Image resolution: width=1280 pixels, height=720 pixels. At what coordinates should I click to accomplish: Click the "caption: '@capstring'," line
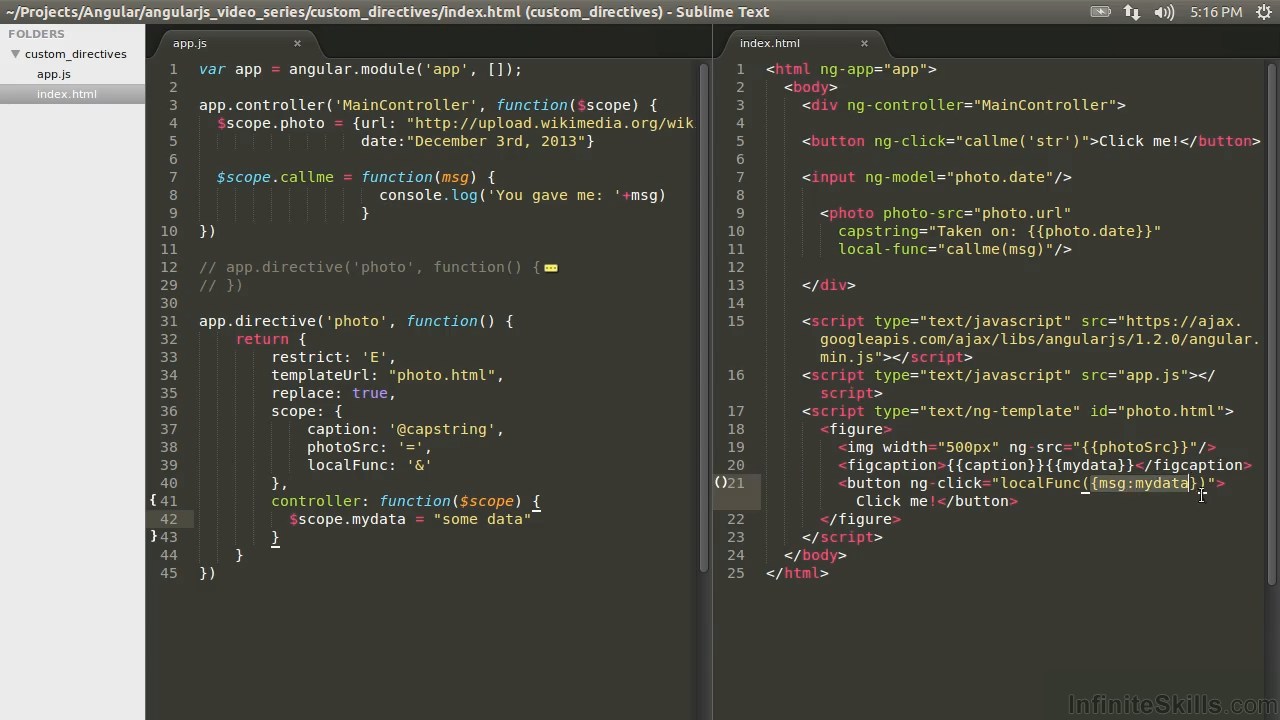click(x=405, y=429)
